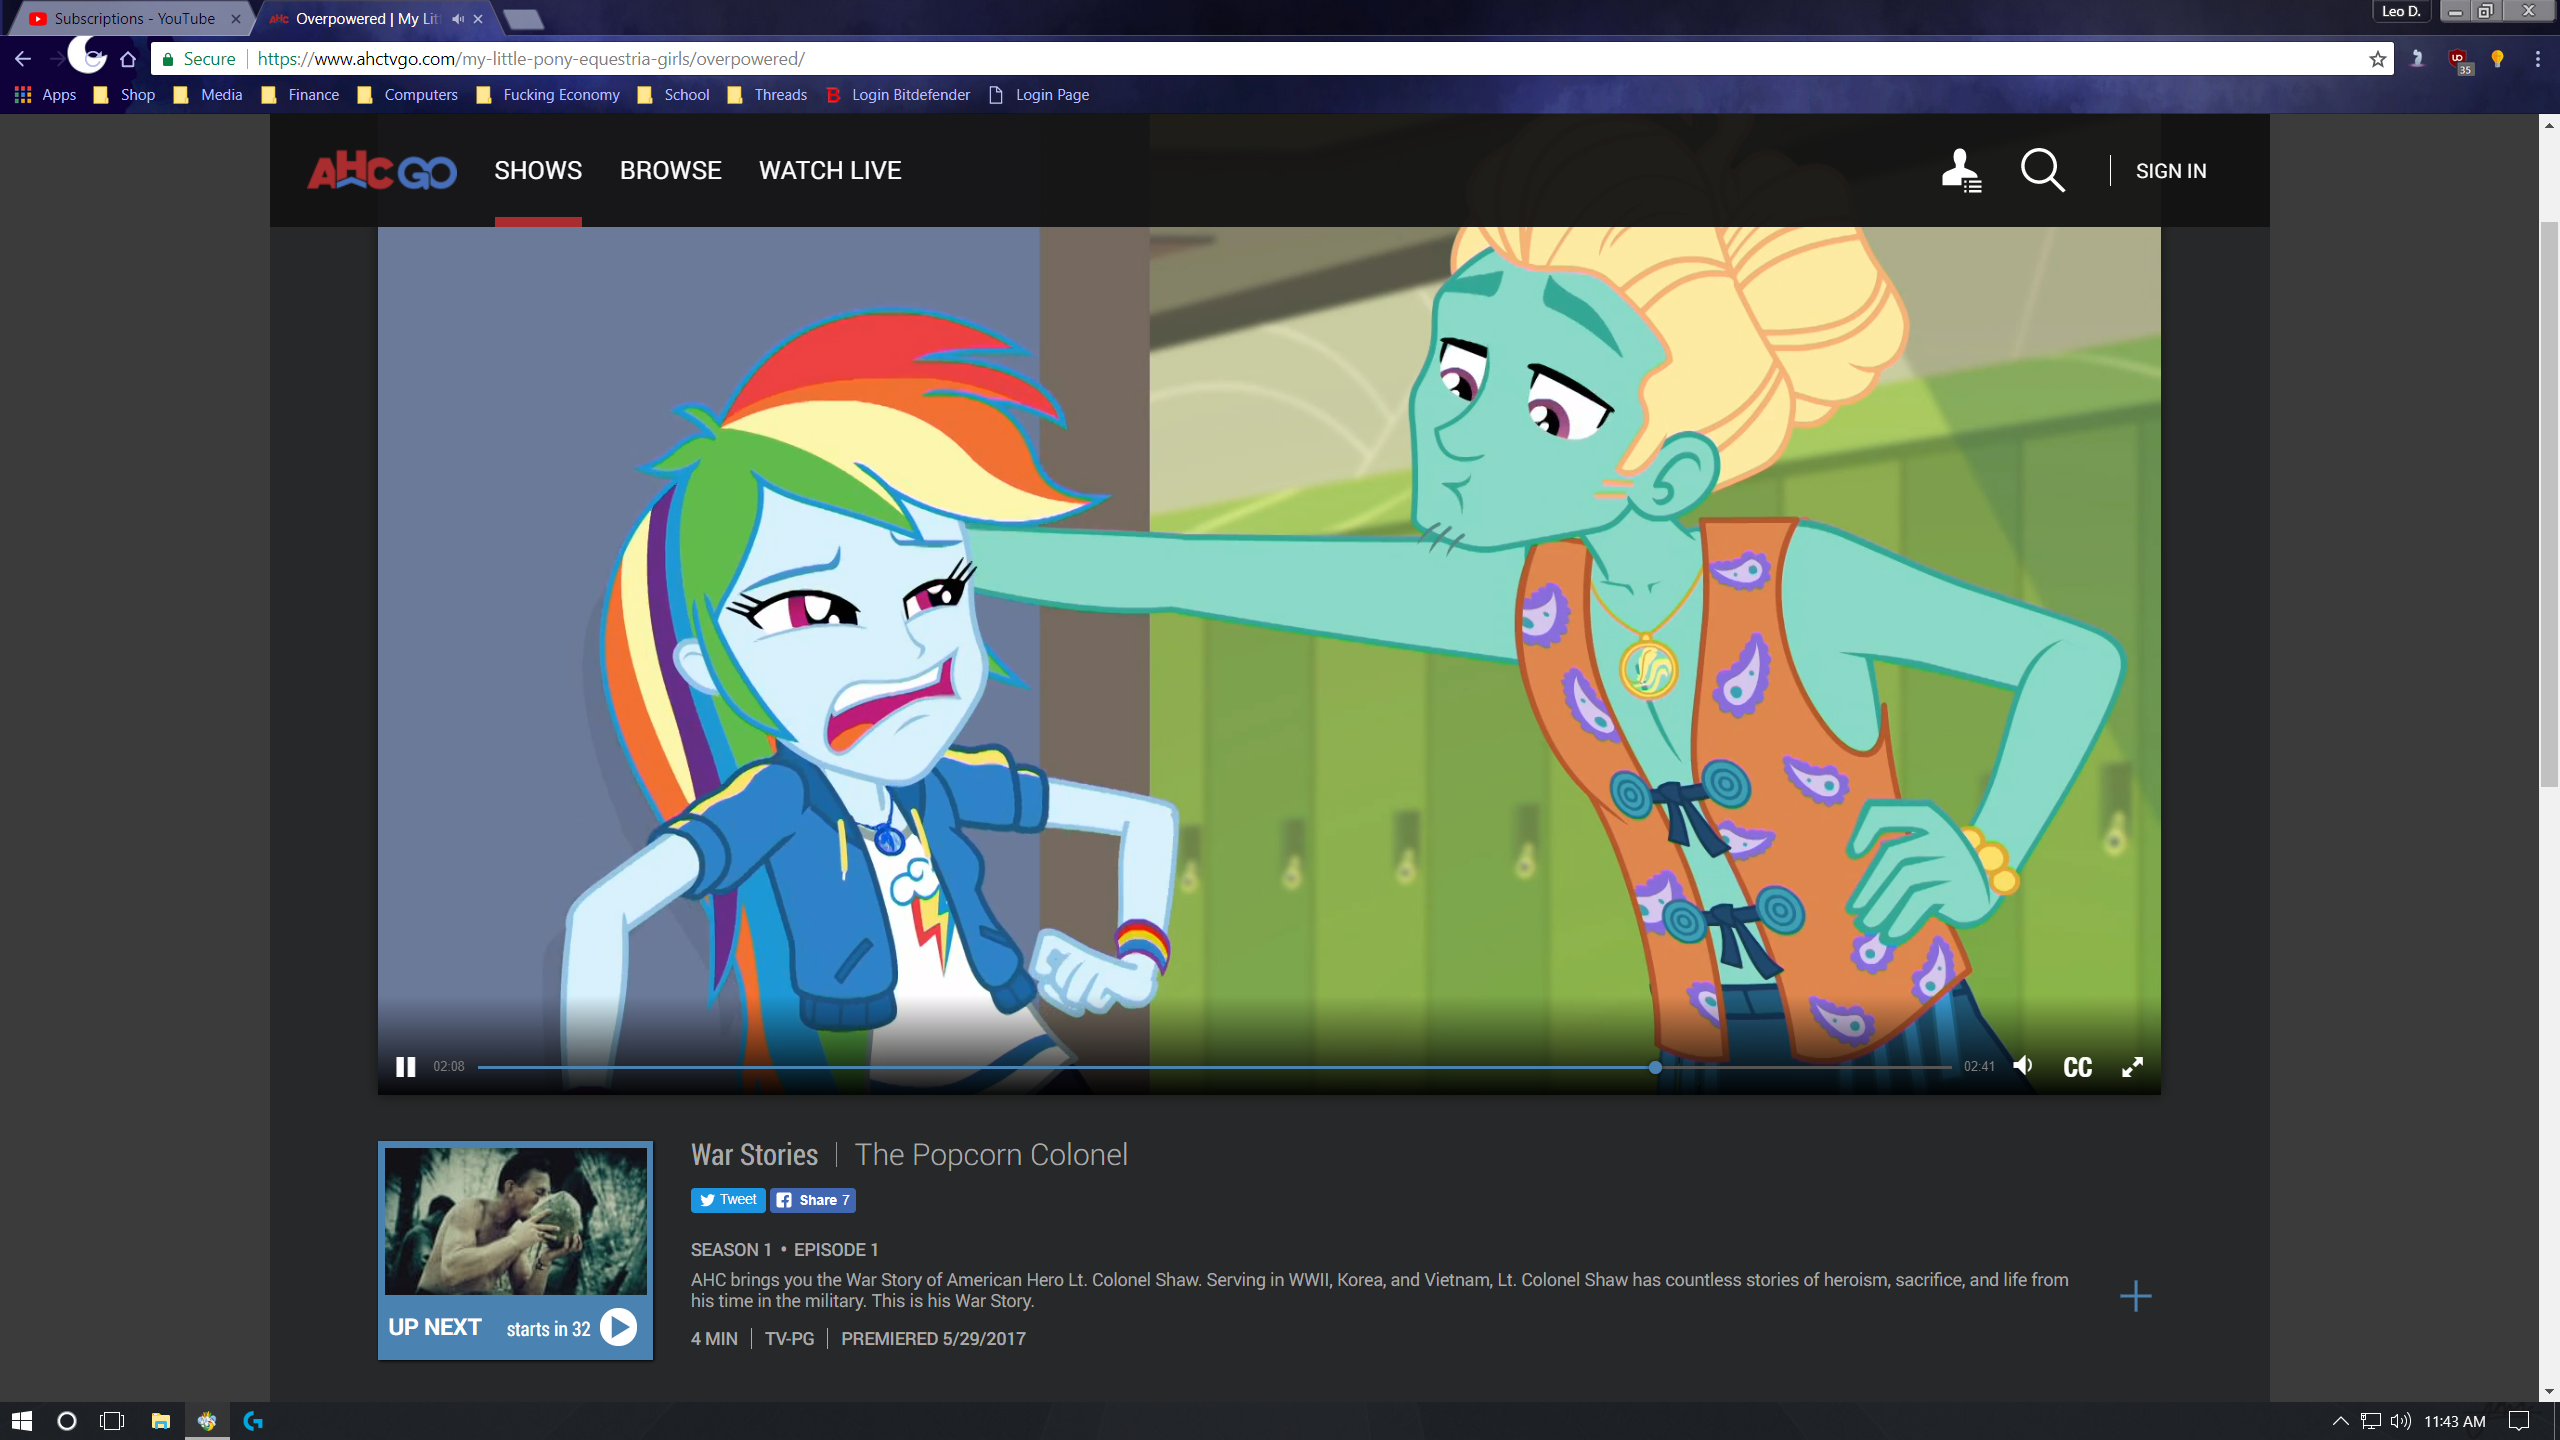Click the AHC GO logo
The width and height of the screenshot is (2560, 1440).
[382, 171]
